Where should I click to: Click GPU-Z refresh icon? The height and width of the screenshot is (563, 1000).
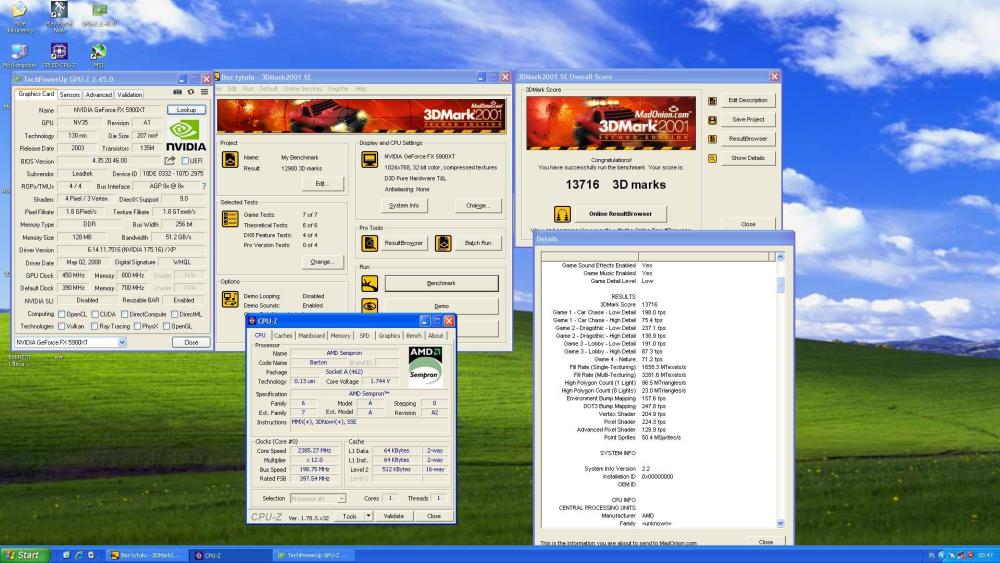coord(191,92)
